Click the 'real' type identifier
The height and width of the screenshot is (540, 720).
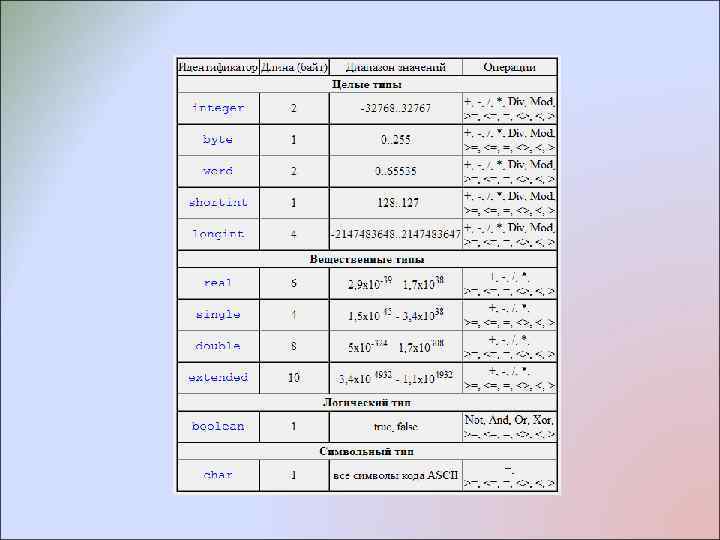[218, 283]
